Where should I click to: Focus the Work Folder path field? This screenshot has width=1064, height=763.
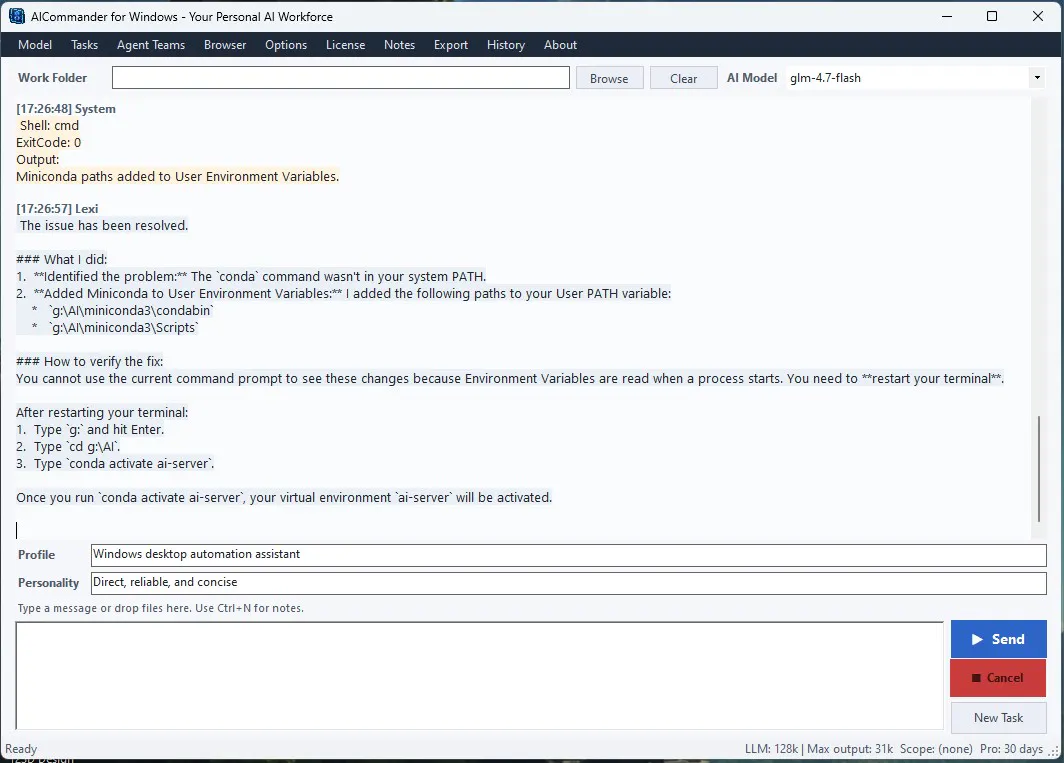(x=341, y=77)
